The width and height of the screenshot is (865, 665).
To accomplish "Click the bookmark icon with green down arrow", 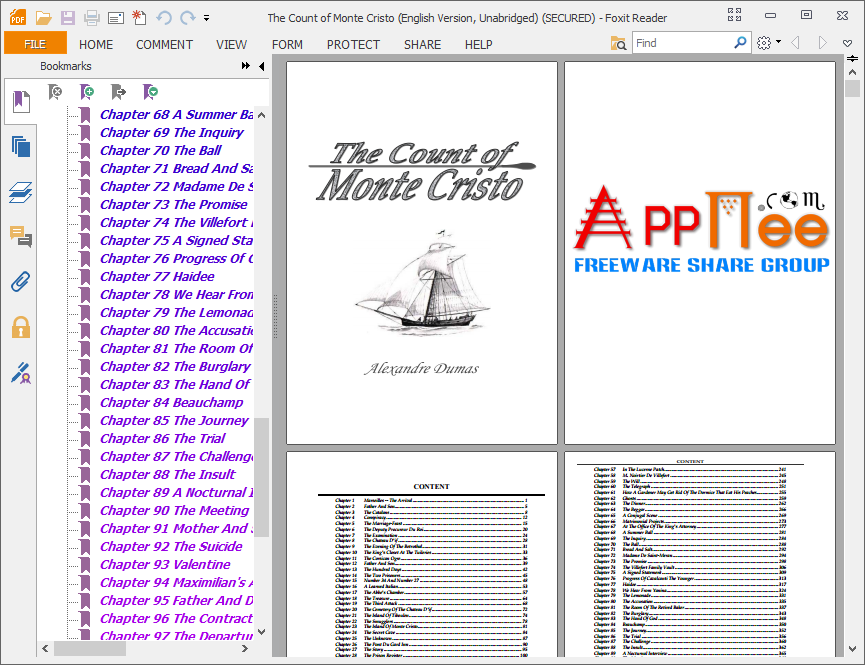I will [x=150, y=92].
